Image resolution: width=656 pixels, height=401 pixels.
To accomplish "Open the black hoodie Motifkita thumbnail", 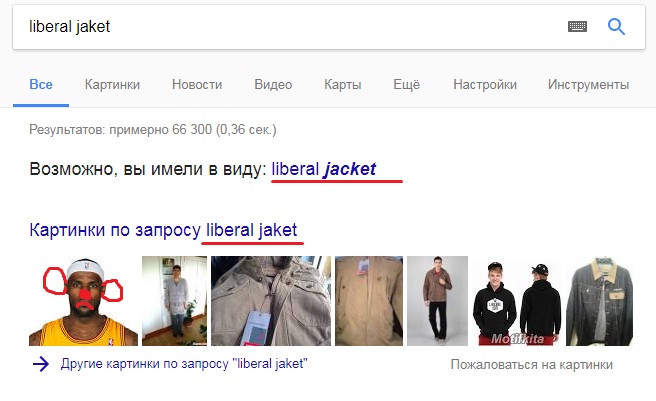I will pos(517,301).
